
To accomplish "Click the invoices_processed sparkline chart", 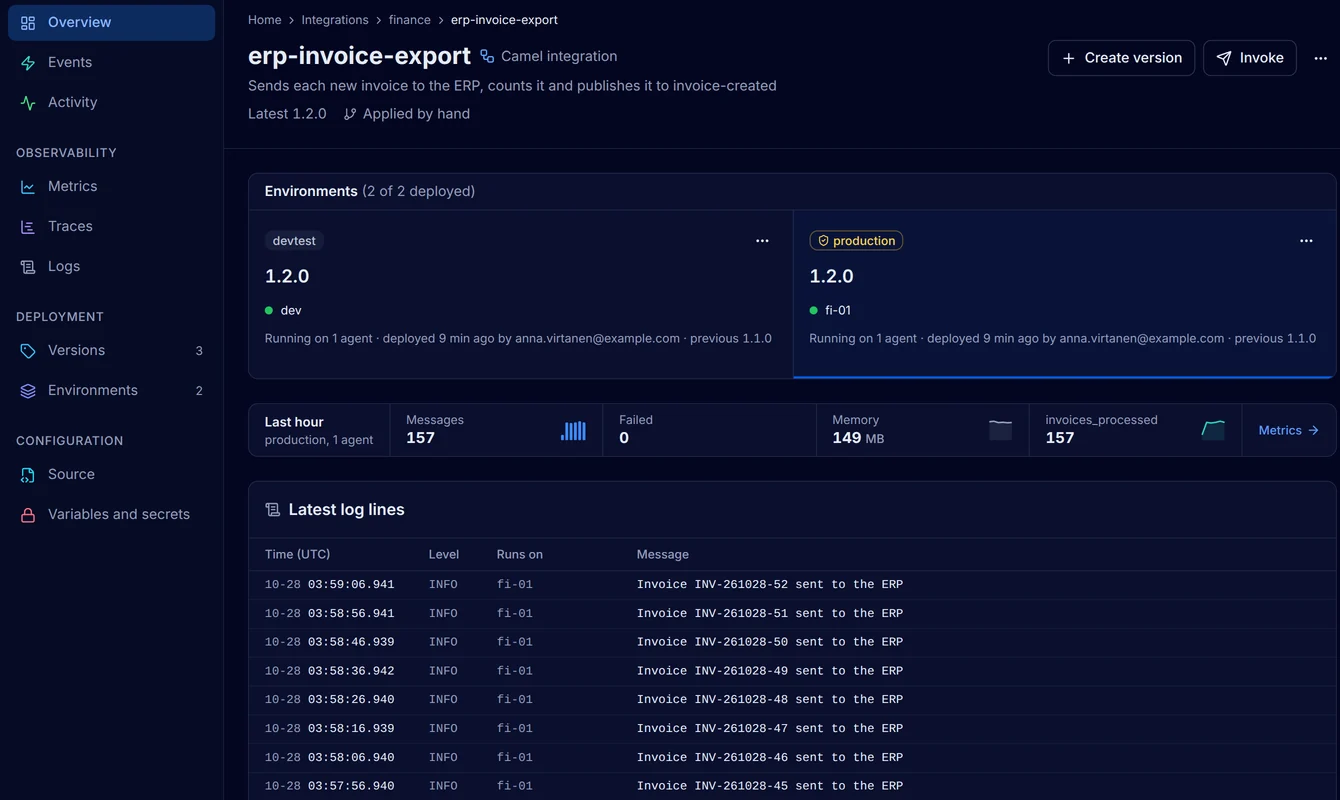I will (1213, 431).
